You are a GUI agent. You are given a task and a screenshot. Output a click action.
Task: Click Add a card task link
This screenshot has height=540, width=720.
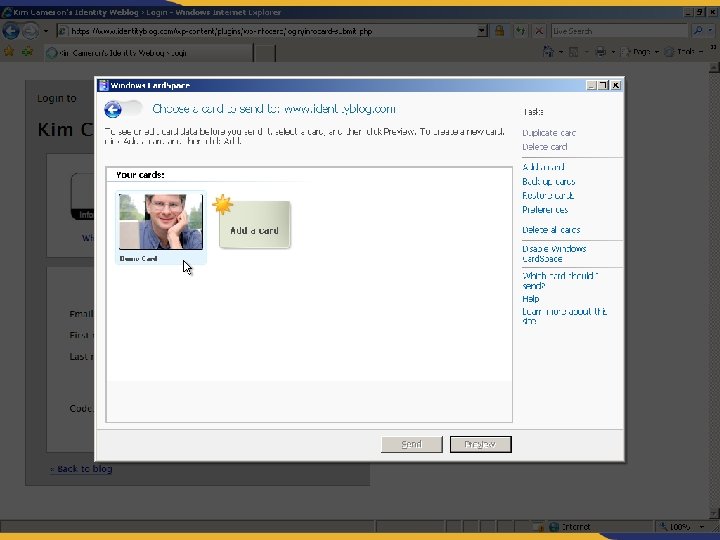pos(543,167)
